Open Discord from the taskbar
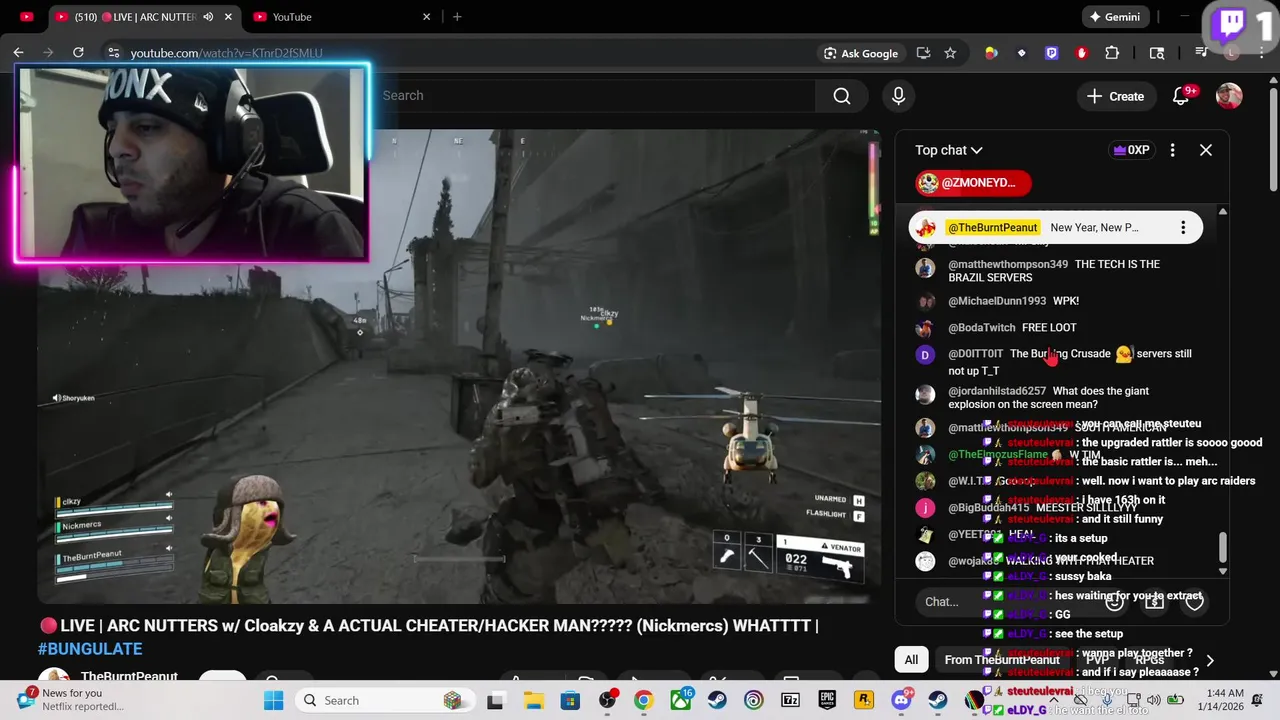 pos(901,700)
